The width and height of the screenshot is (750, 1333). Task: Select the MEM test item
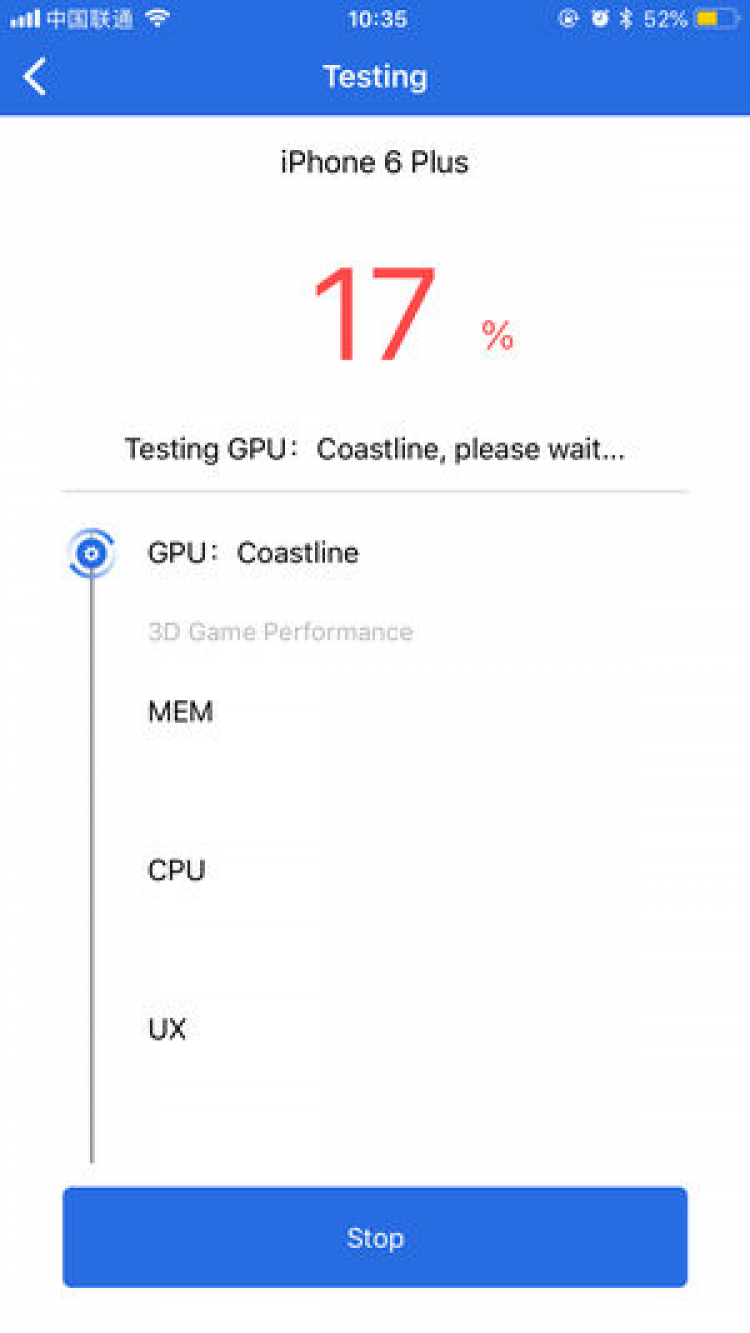(x=181, y=712)
